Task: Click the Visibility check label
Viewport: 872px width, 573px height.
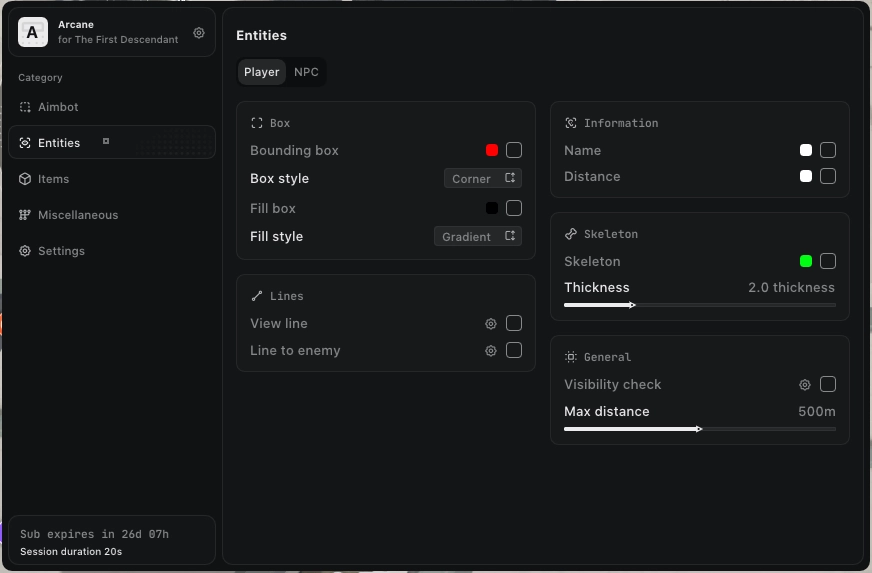Action: point(612,384)
